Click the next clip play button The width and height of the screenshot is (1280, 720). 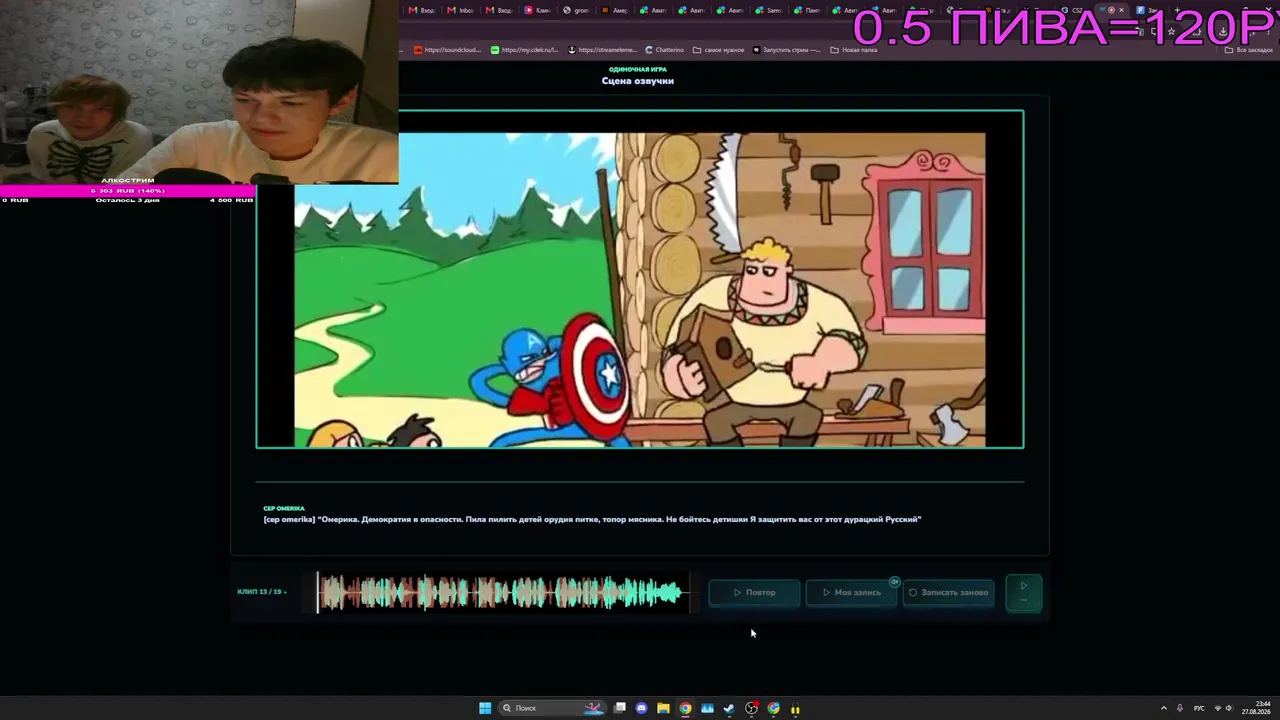1023,592
